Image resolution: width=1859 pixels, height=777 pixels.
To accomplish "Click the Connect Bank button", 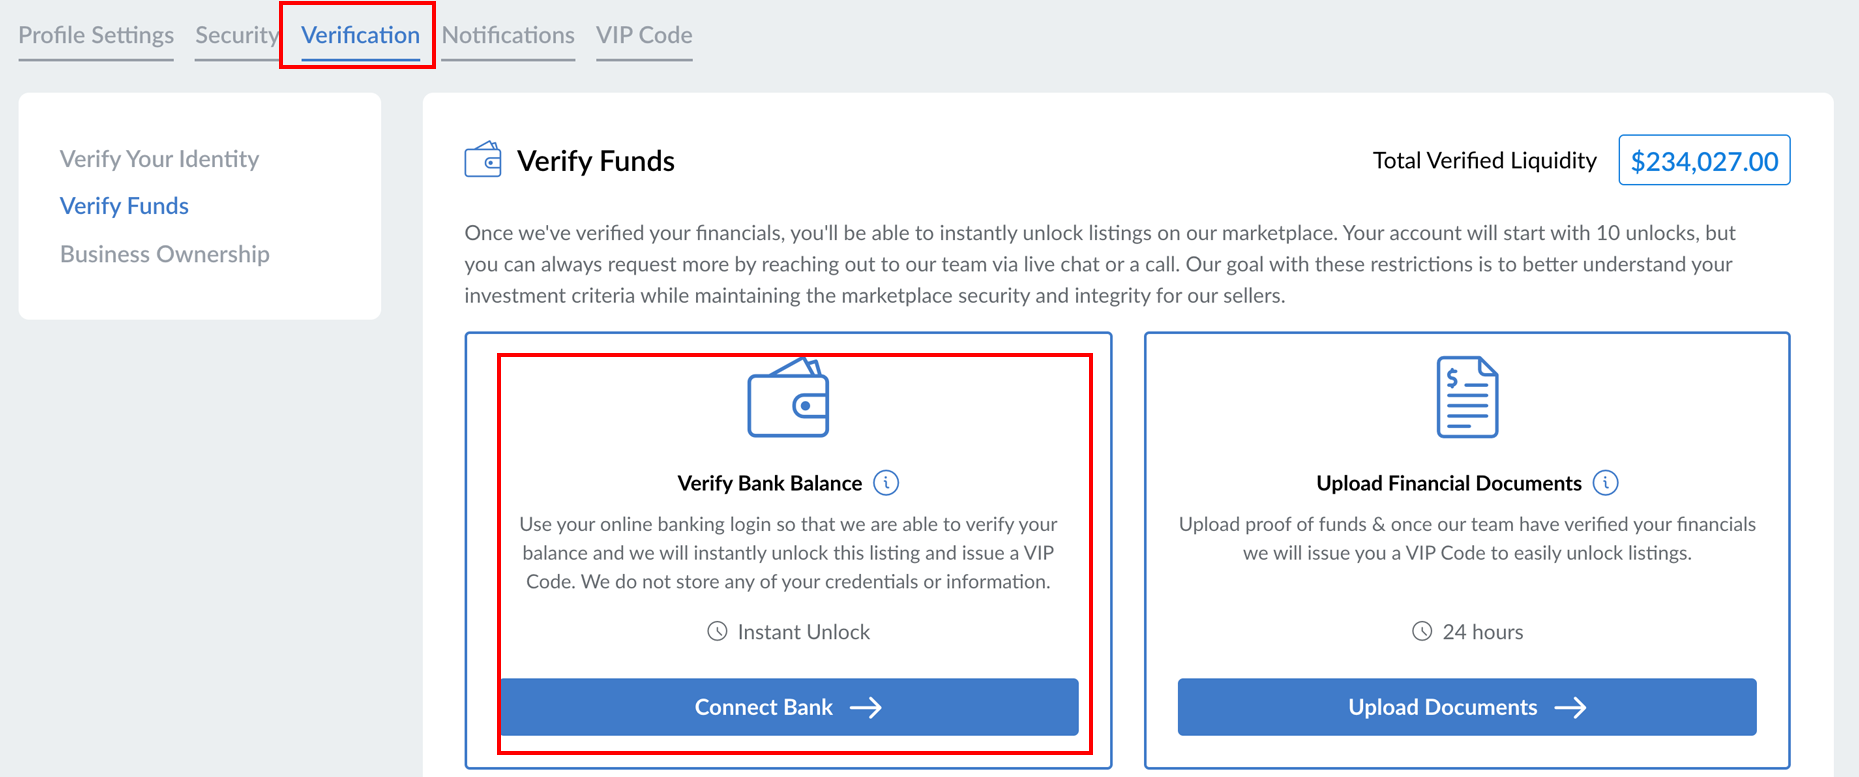I will 789,707.
